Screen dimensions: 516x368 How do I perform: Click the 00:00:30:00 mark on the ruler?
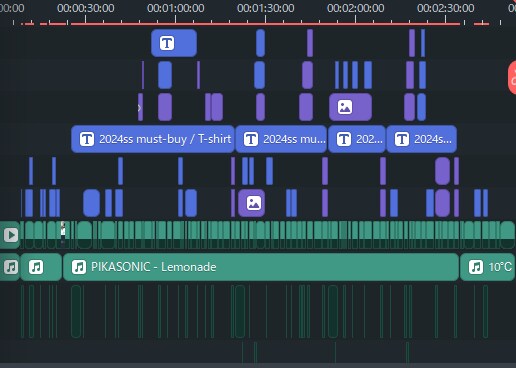[86, 8]
